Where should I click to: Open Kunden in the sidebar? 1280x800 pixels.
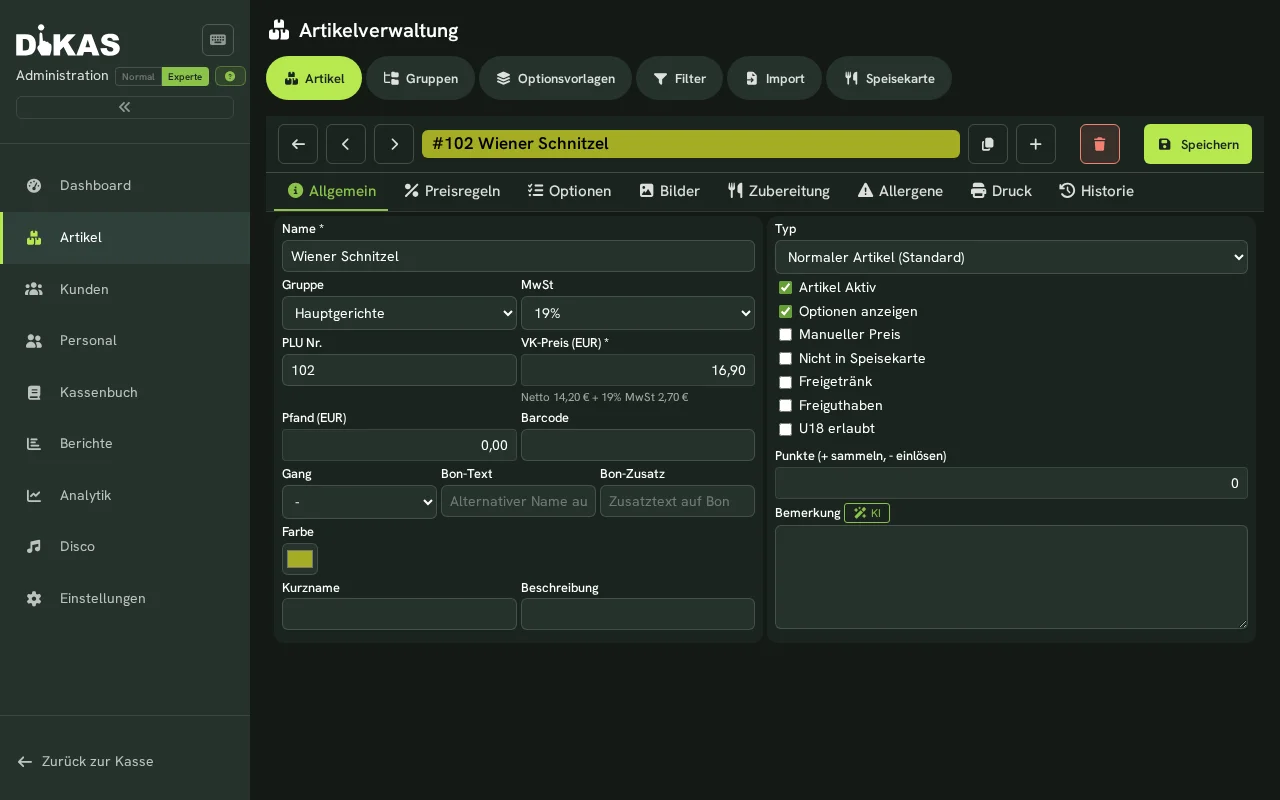(125, 289)
